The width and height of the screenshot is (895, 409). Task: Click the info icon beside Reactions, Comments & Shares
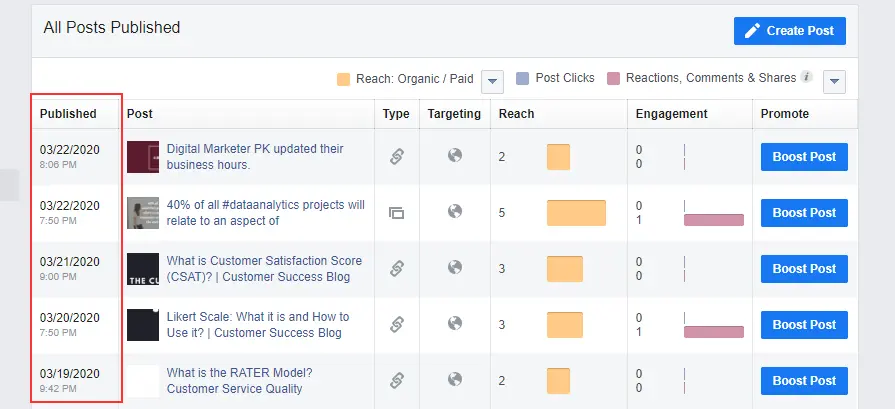point(807,78)
